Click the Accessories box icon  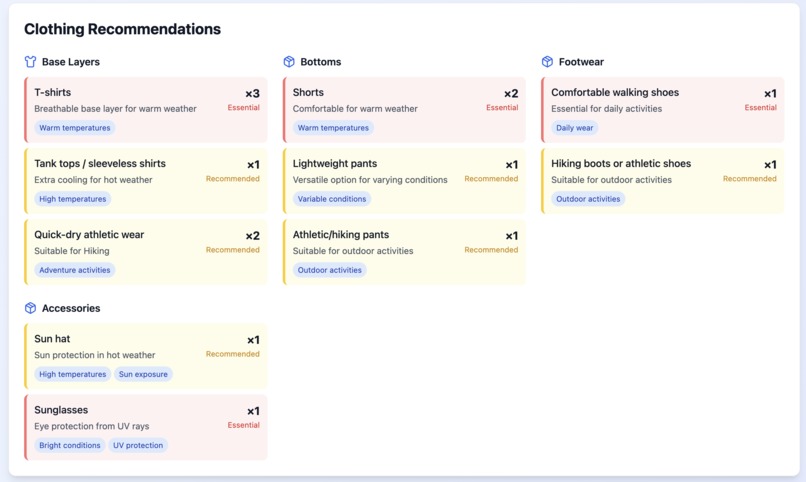(30, 308)
